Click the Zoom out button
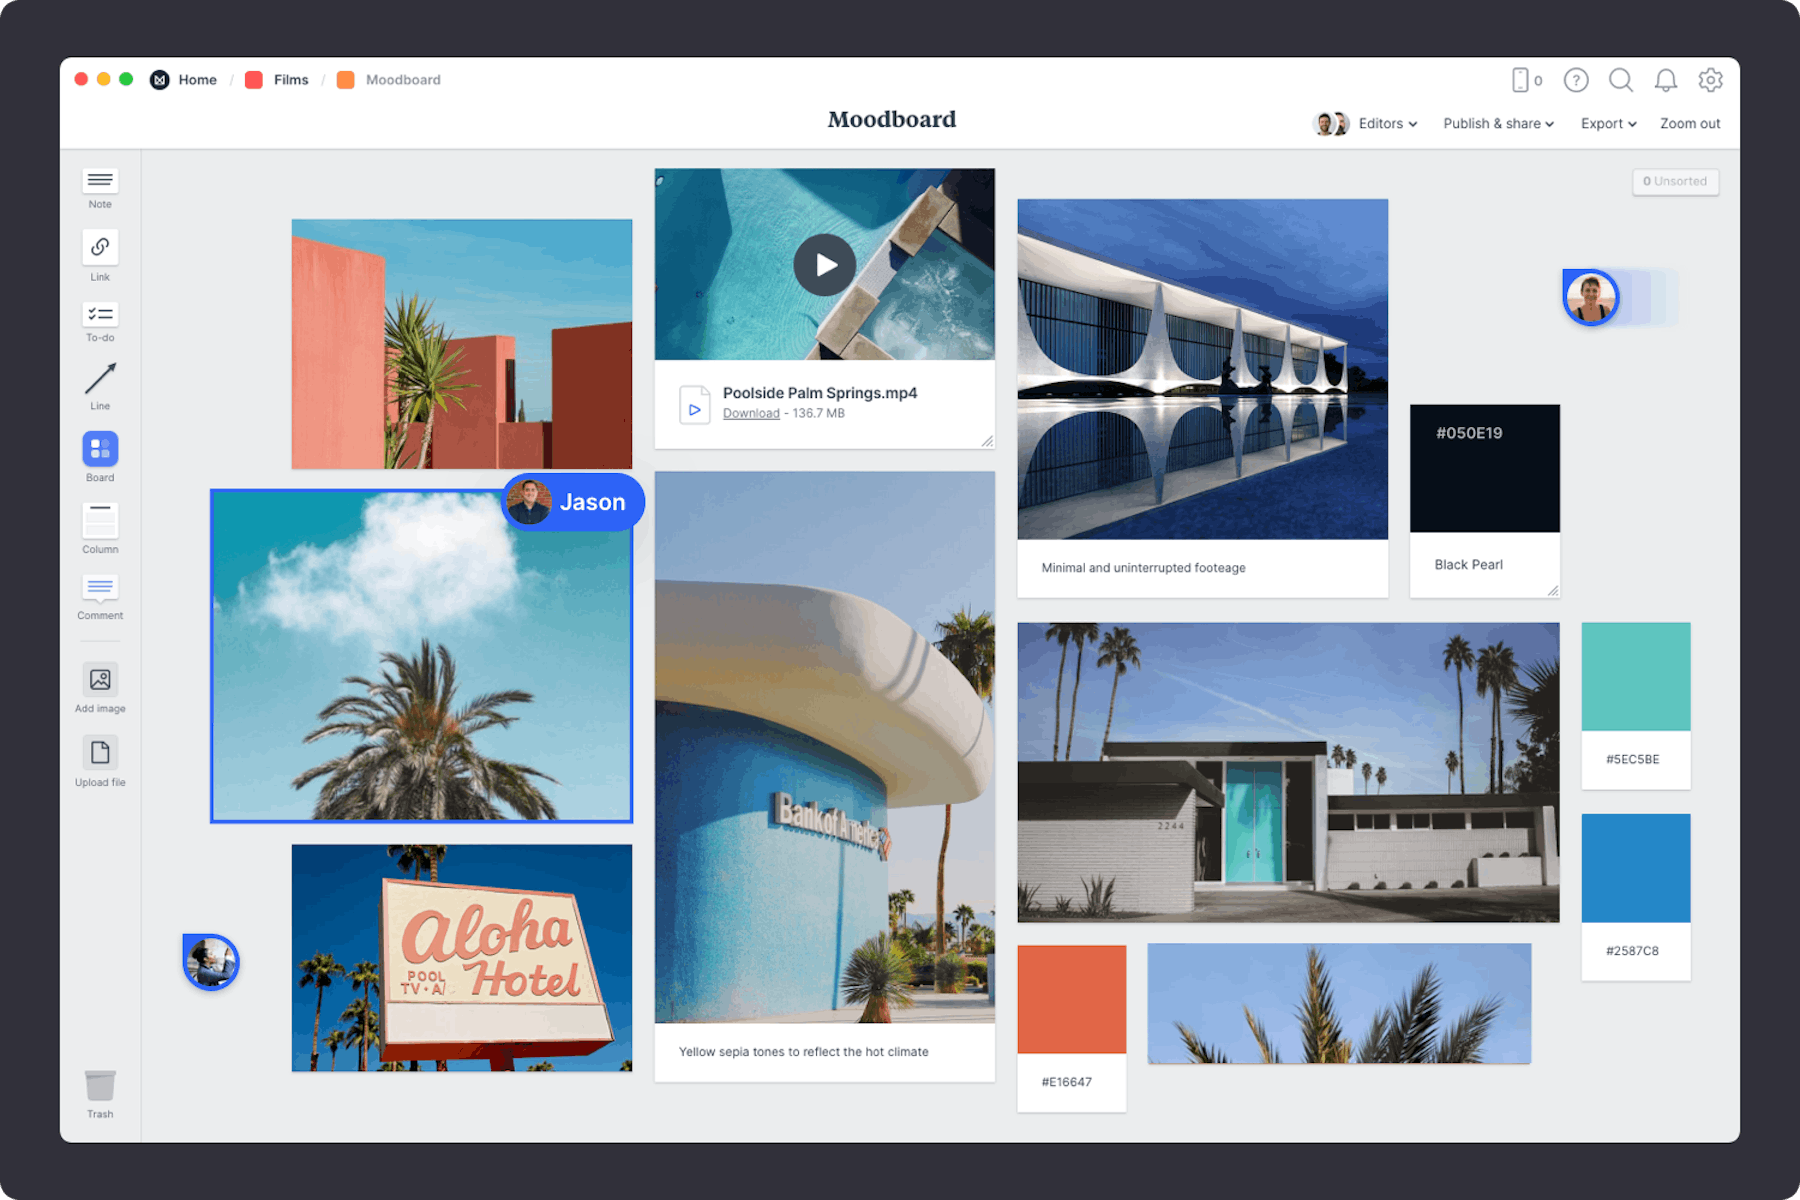The height and width of the screenshot is (1200, 1800). tap(1689, 123)
